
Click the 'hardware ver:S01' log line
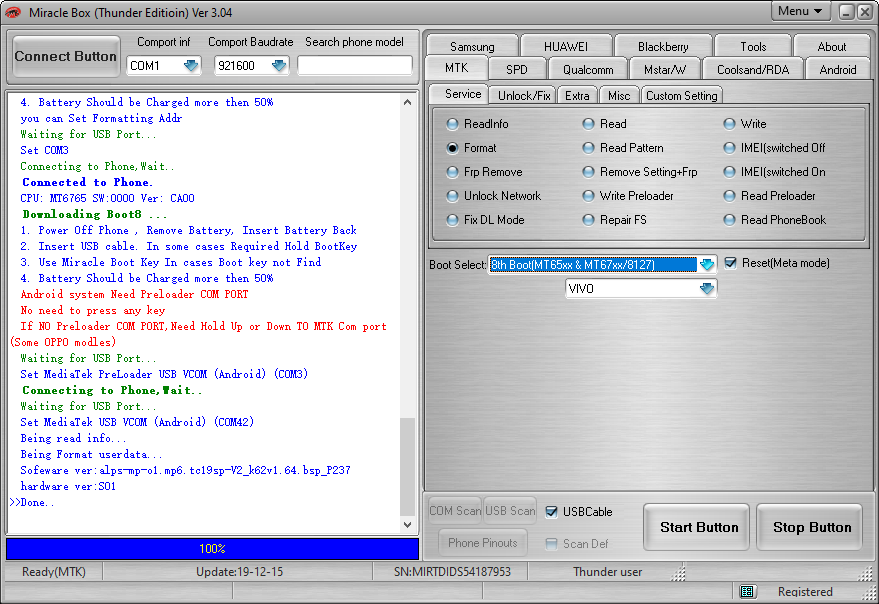68,486
